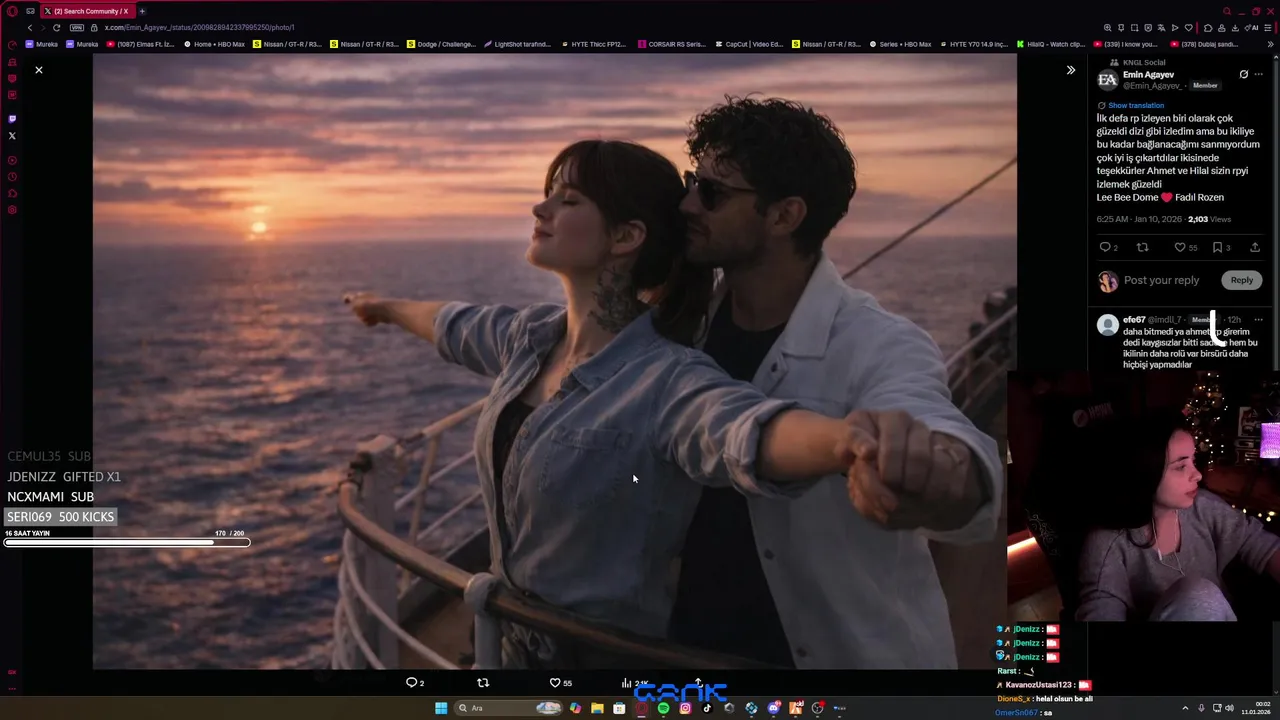The height and width of the screenshot is (720, 1280).
Task: Go back in browser history
Action: [x=30, y=28]
